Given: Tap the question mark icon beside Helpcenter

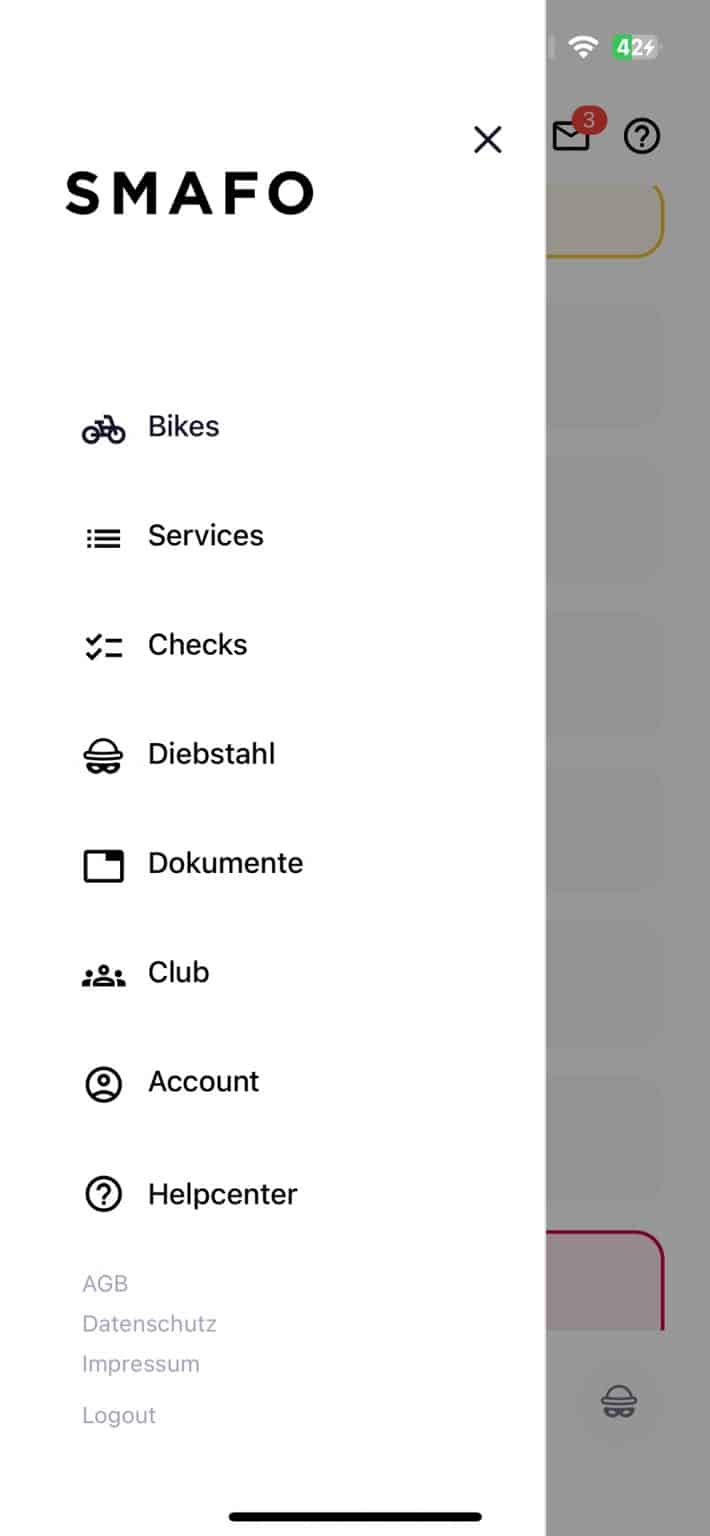Looking at the screenshot, I should point(103,1194).
